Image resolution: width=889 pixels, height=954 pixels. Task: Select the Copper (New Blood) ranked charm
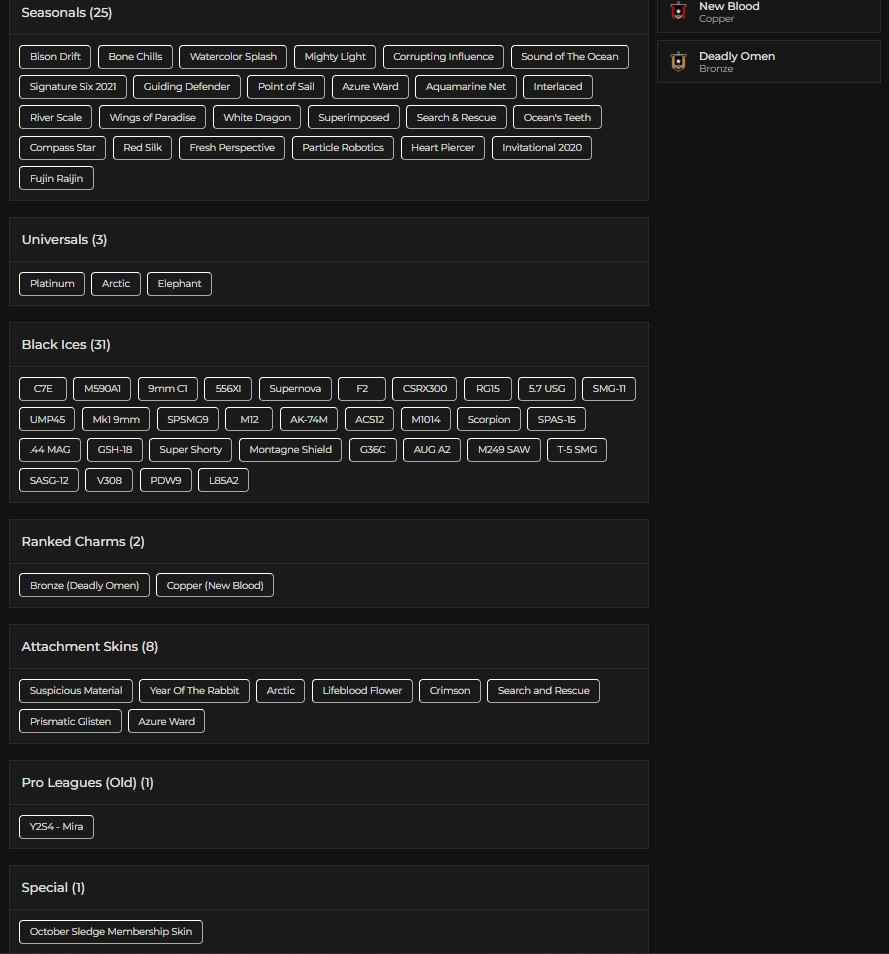click(x=215, y=585)
